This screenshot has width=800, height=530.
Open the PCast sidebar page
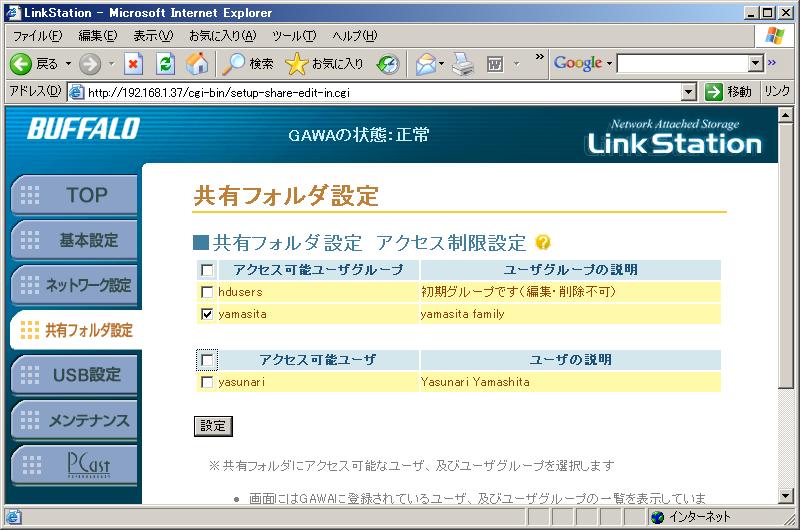point(74,465)
